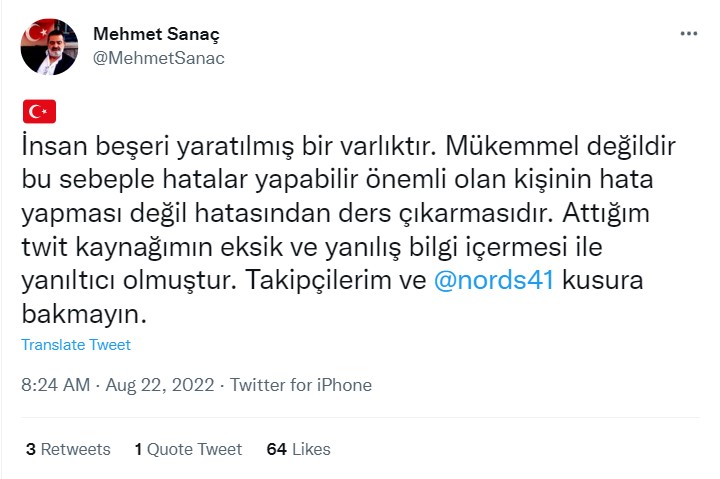Open the Mehmet Sanaç display name link
The width and height of the screenshot is (720, 479).
point(156,34)
